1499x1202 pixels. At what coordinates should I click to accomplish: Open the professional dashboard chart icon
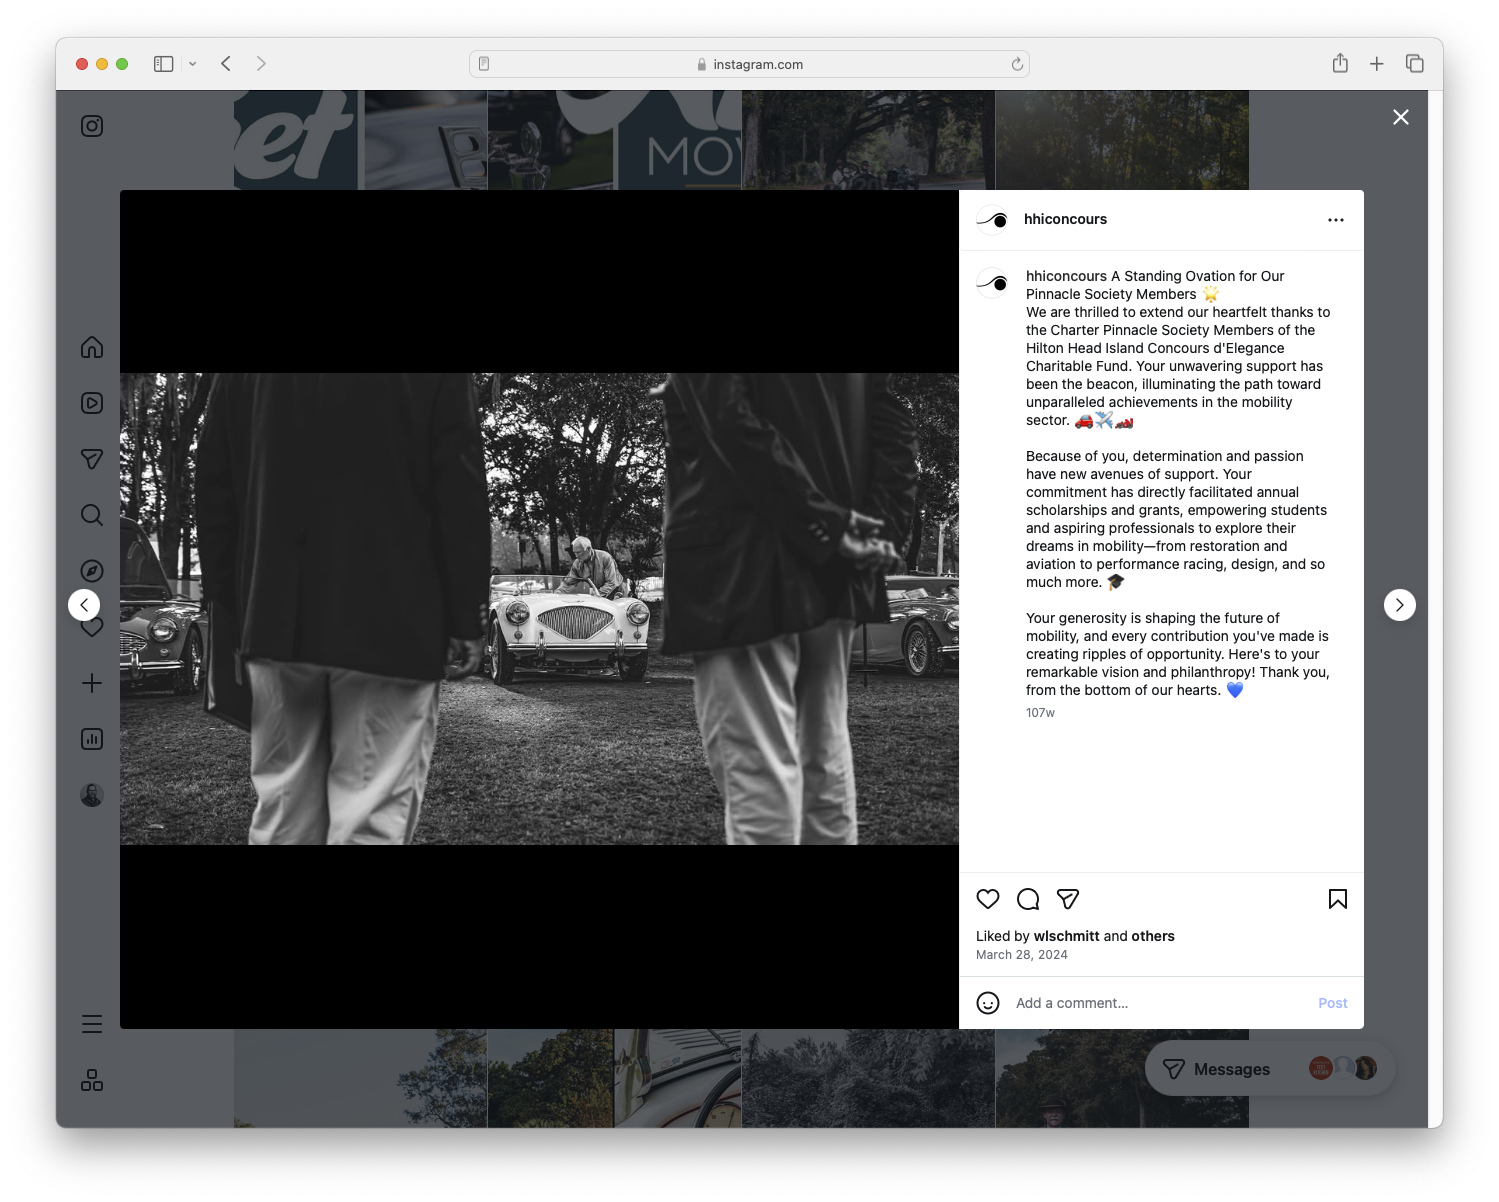click(x=91, y=739)
